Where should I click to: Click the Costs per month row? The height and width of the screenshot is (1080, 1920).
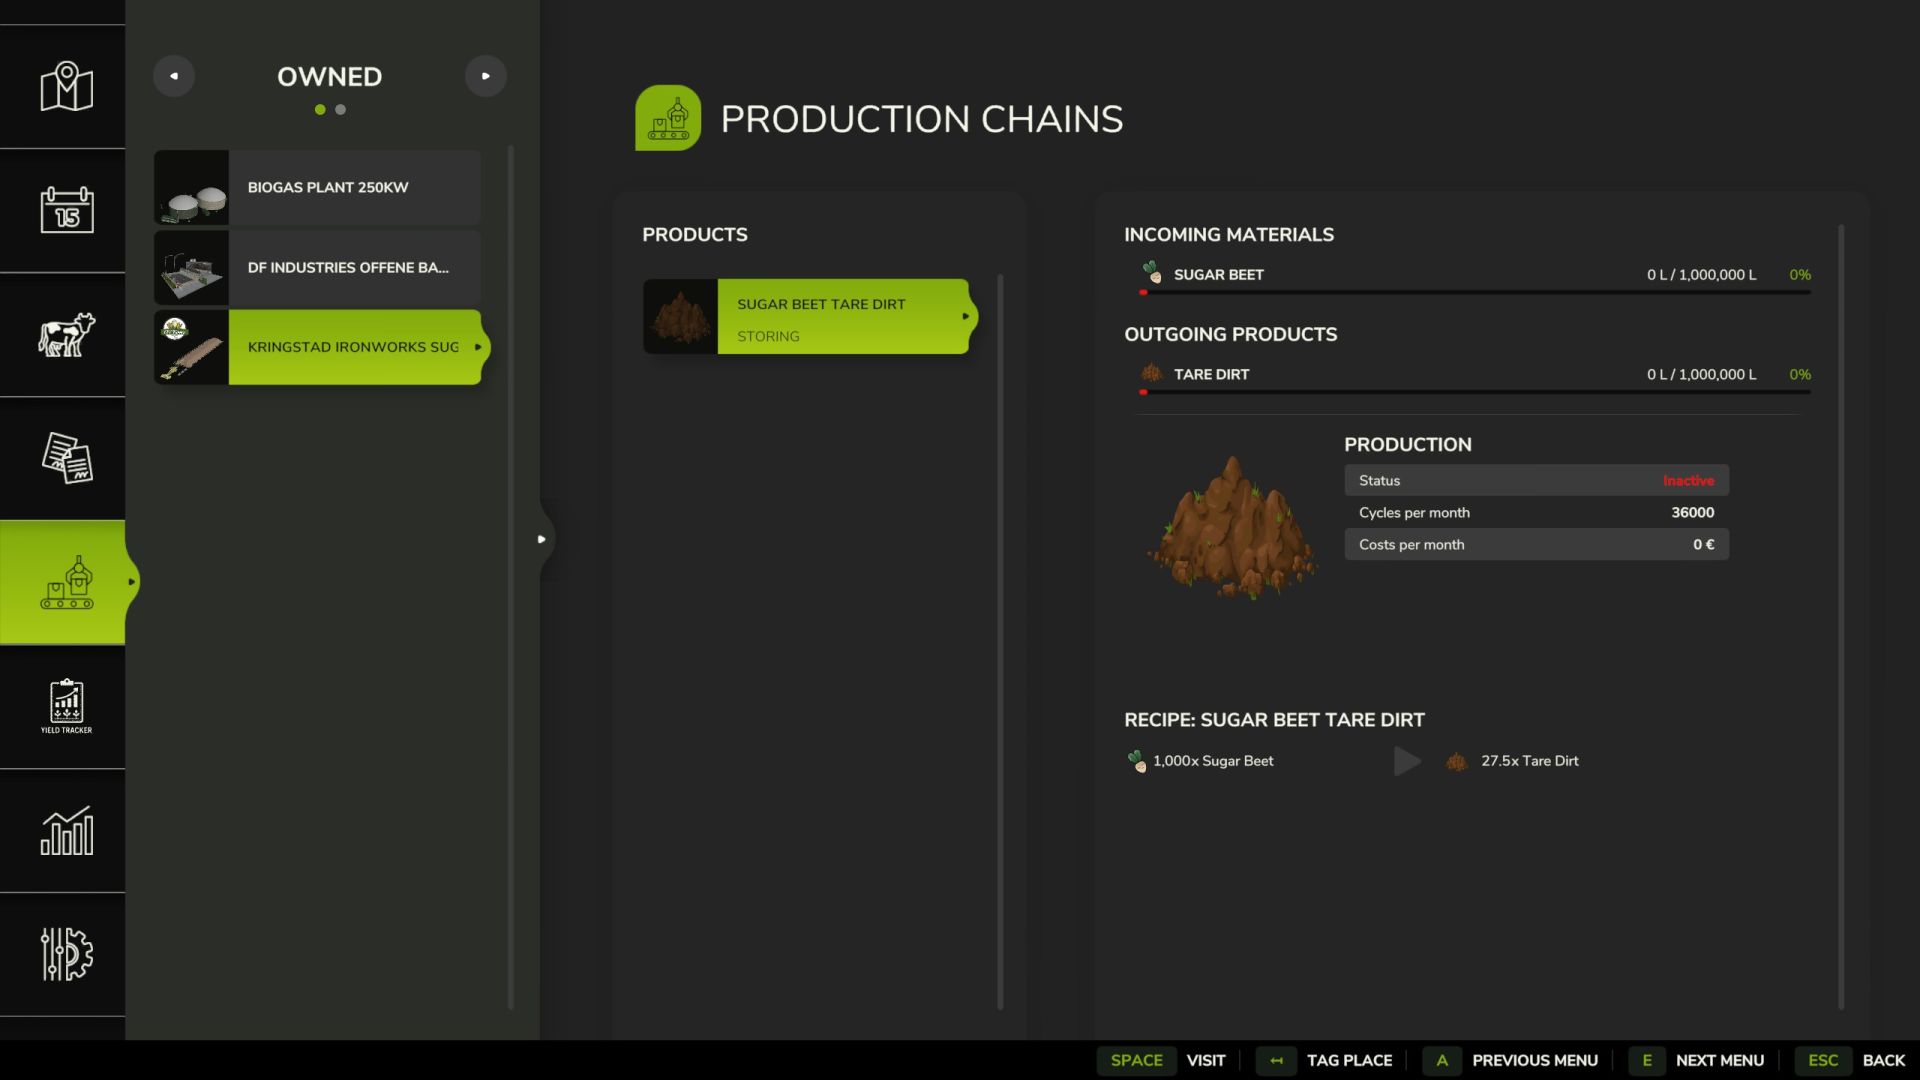1536,544
